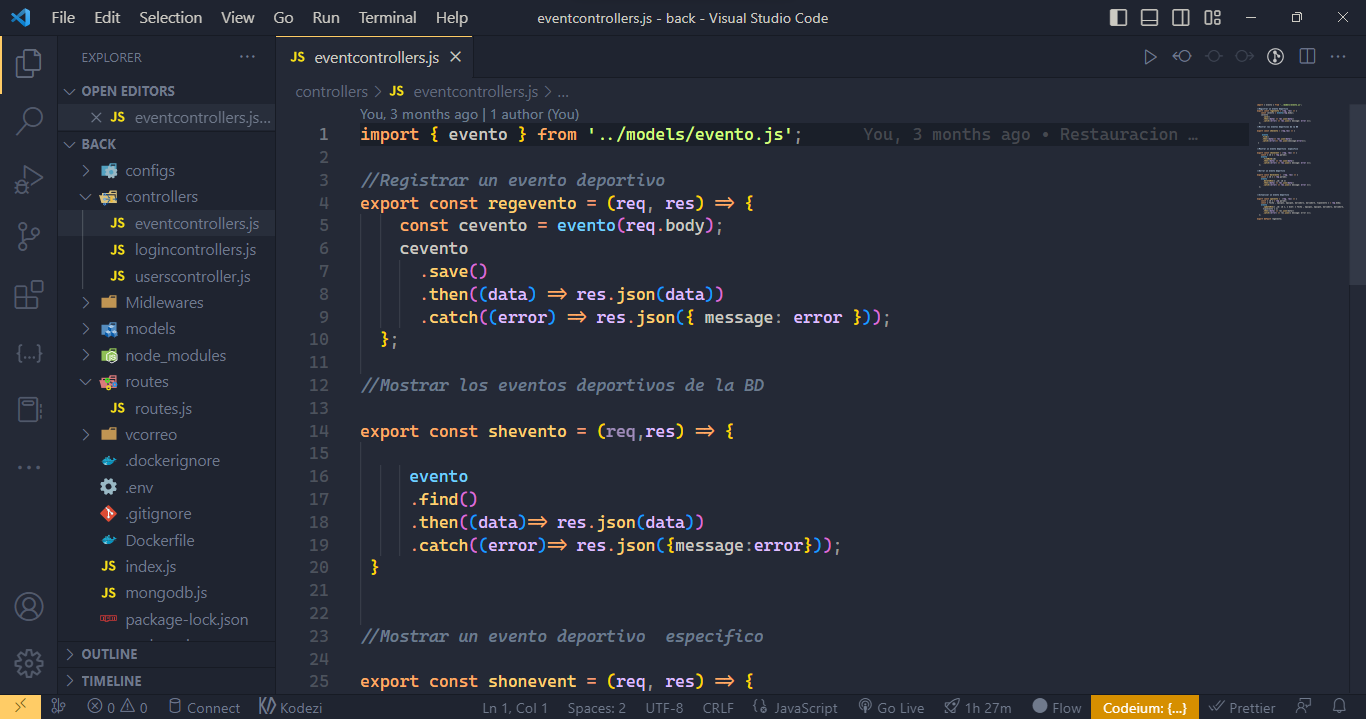Screen dimensions: 1366x719
Task: Click controllers in breadcrumb path
Action: coord(332,92)
